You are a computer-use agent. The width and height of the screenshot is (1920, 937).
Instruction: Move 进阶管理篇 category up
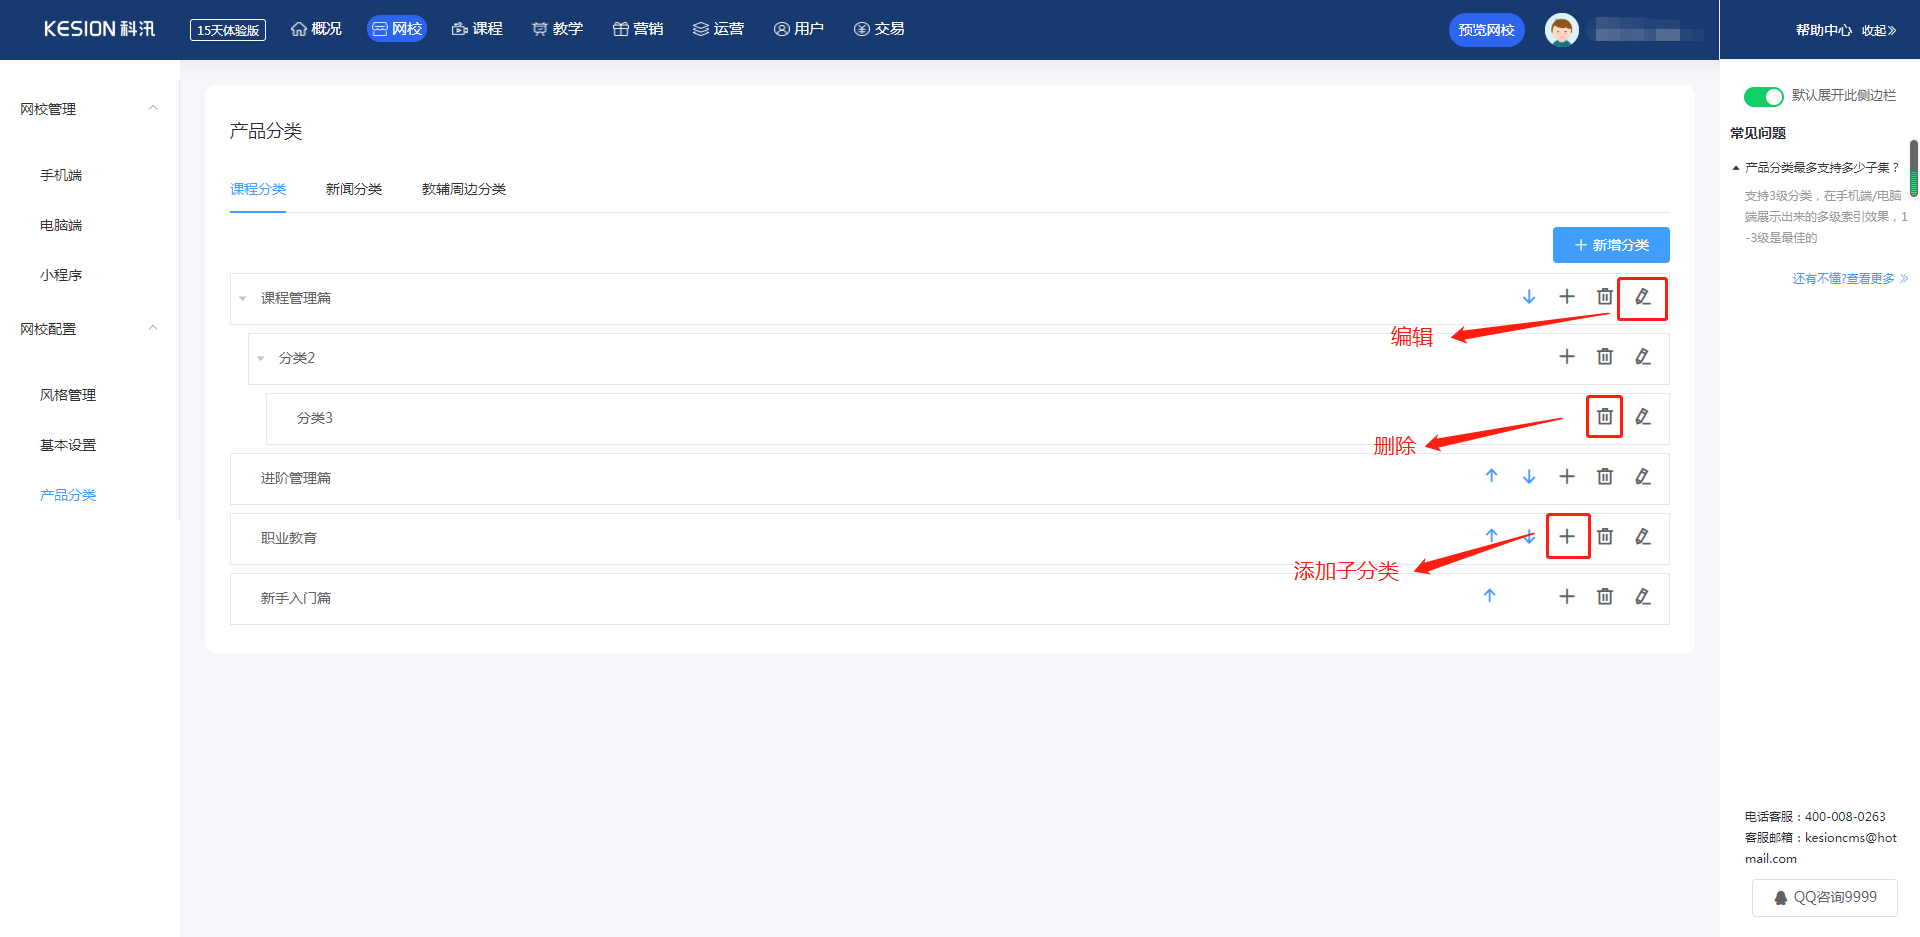1491,477
